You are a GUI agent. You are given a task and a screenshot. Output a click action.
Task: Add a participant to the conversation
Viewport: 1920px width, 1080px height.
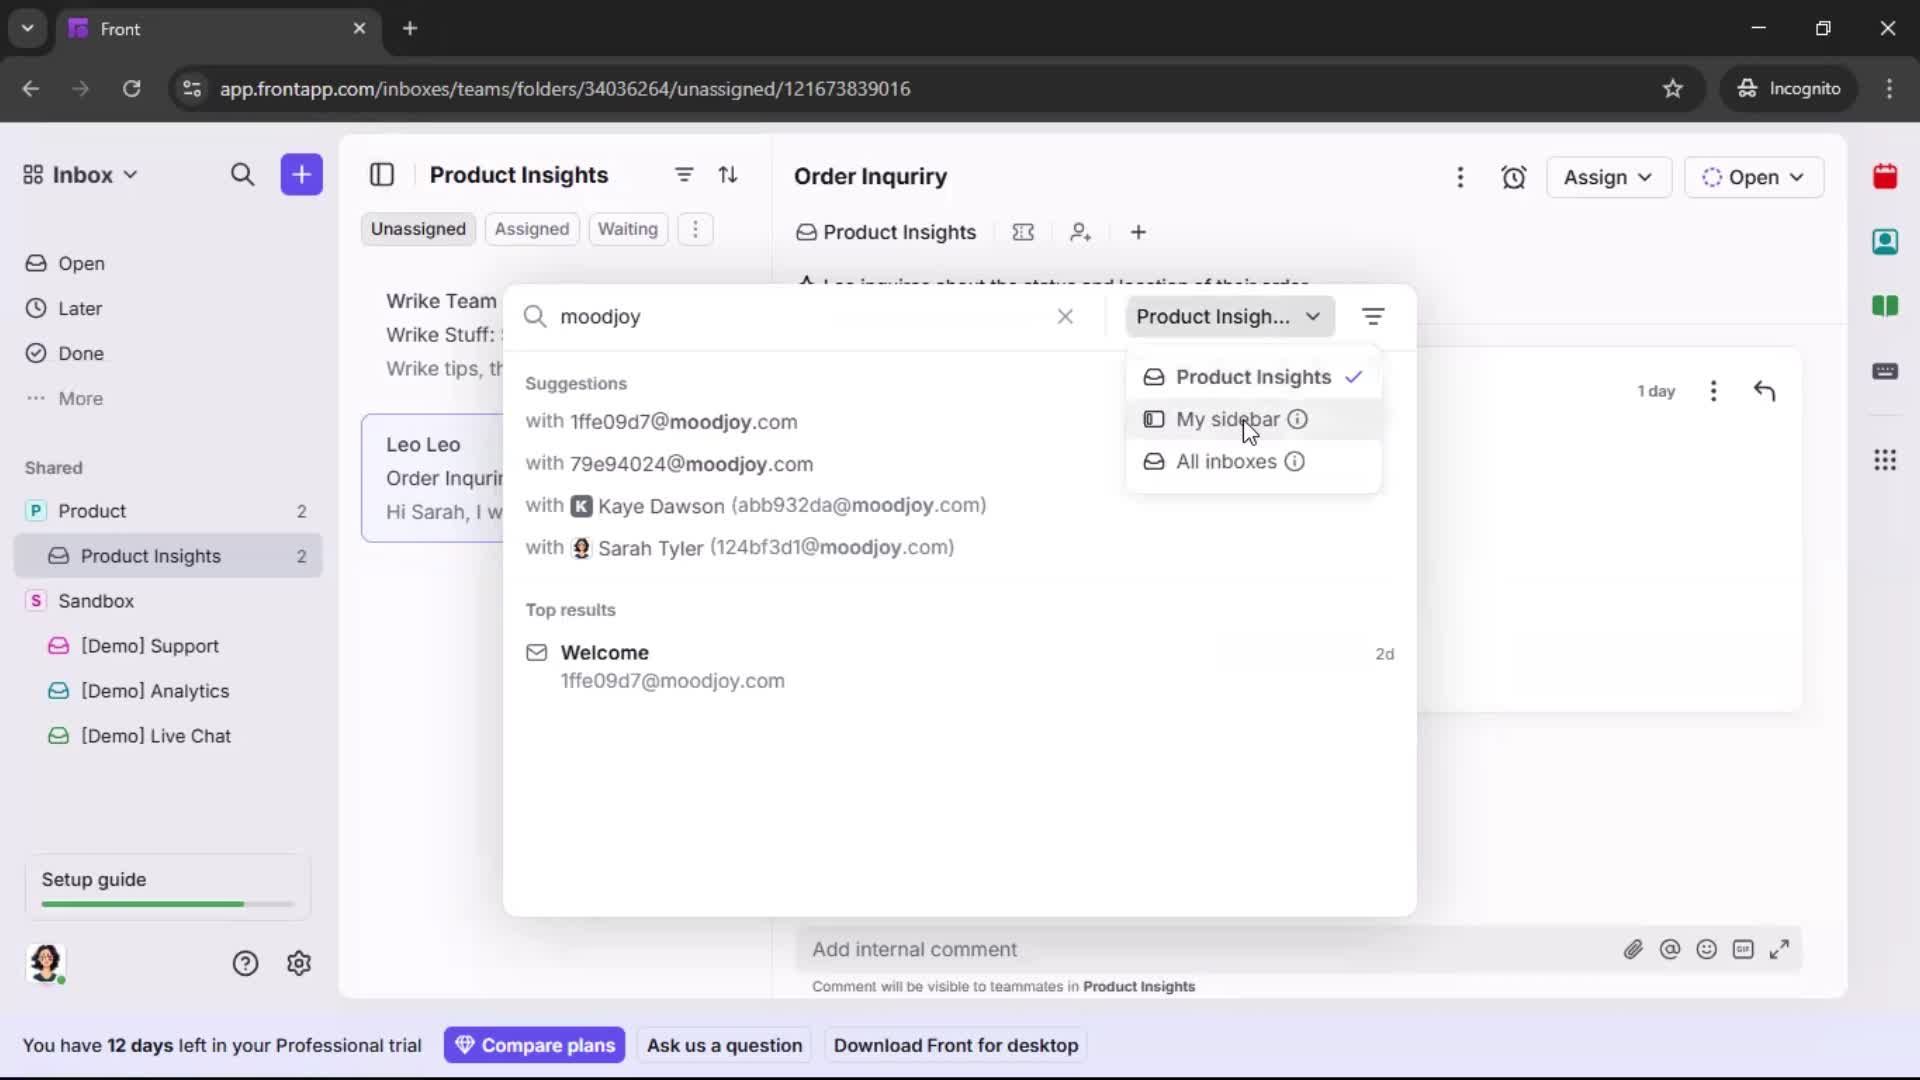(1081, 232)
